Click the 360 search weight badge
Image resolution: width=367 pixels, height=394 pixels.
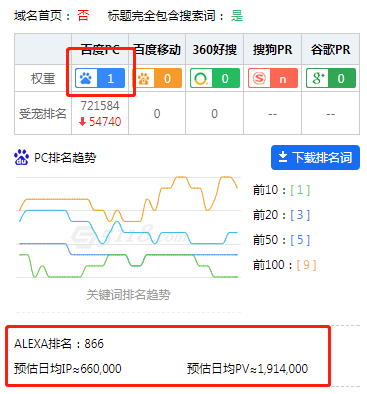click(x=215, y=78)
